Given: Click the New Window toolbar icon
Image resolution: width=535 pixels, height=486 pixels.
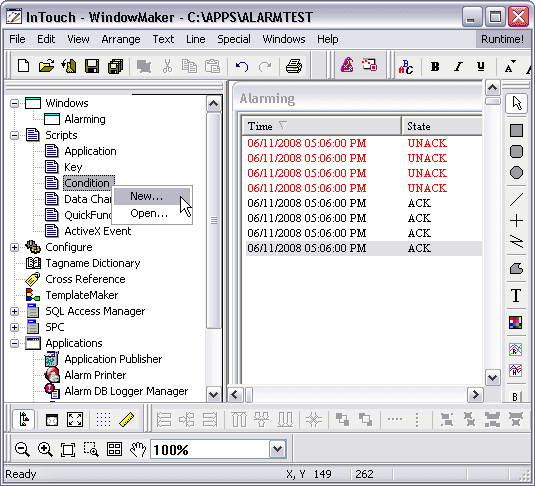Looking at the screenshot, I should pyautogui.click(x=23, y=66).
